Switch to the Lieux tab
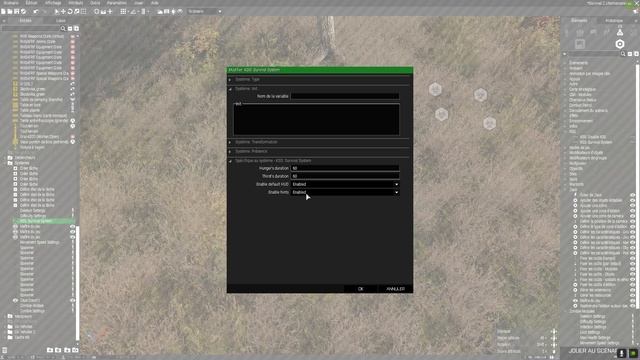640x360 pixels. (x=60, y=20)
